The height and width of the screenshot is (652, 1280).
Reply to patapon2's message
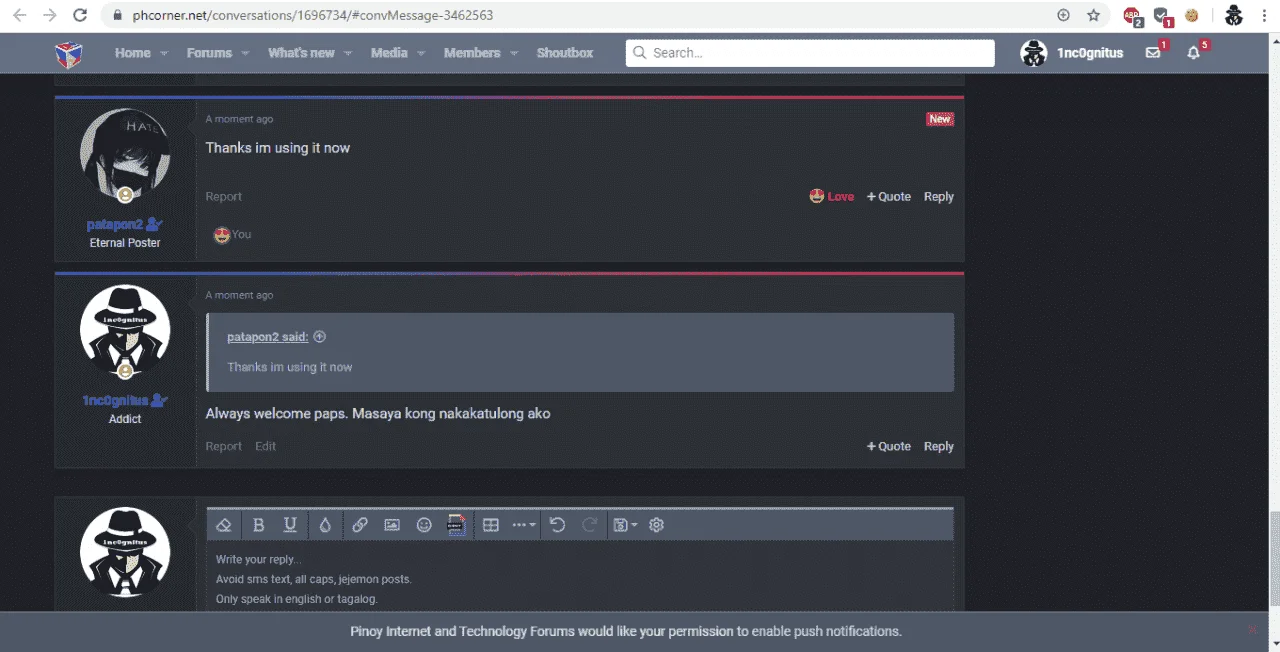pyautogui.click(x=939, y=197)
